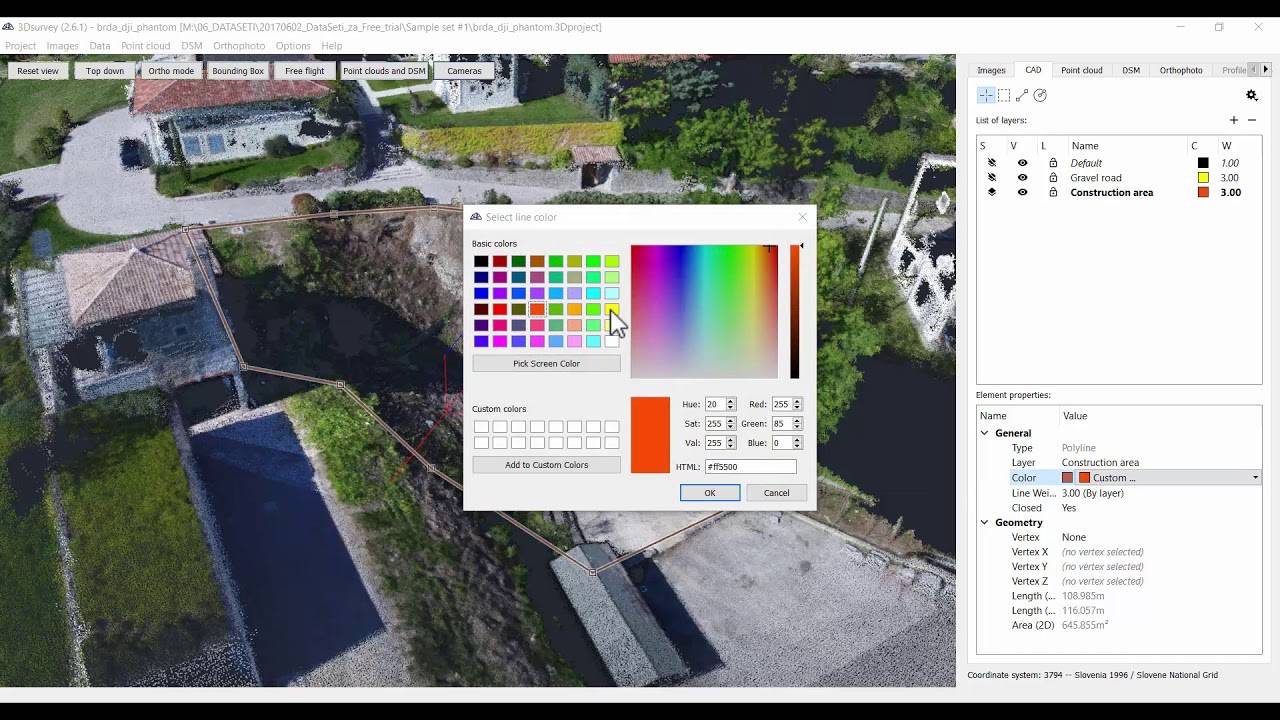Open the Point cloud menu
The width and height of the screenshot is (1280, 720).
(x=145, y=46)
